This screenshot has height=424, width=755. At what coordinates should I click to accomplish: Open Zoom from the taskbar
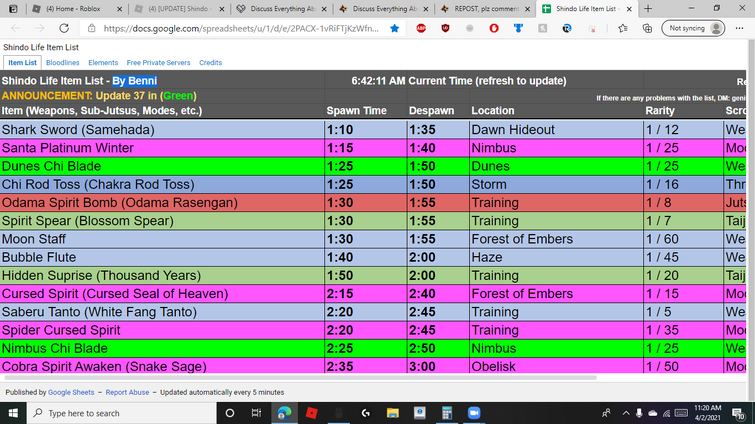474,413
